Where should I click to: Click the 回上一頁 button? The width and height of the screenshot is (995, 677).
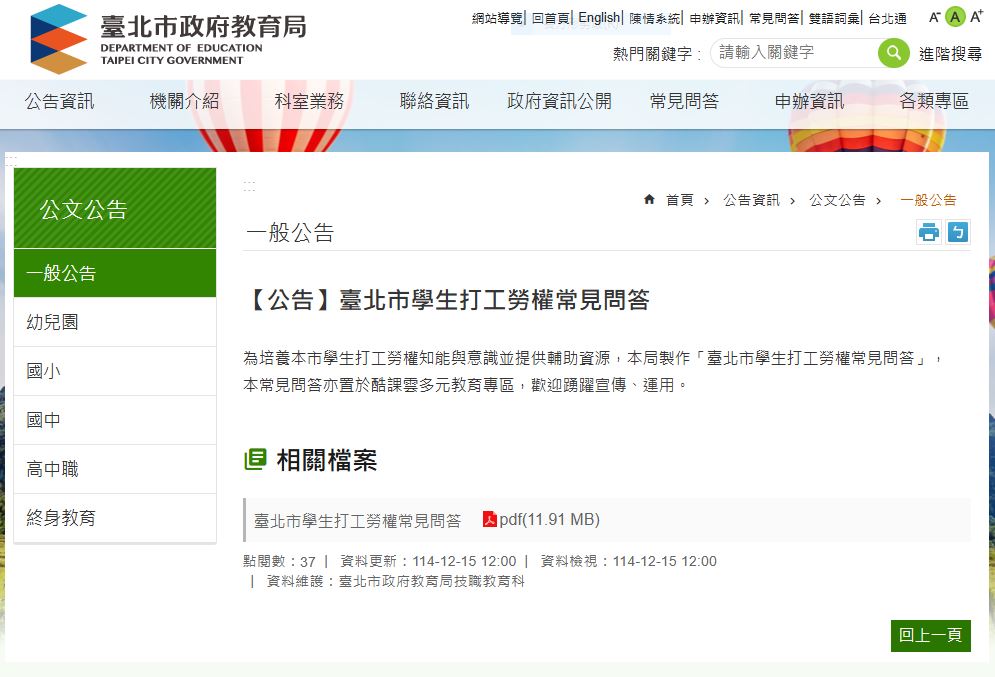pyautogui.click(x=929, y=635)
